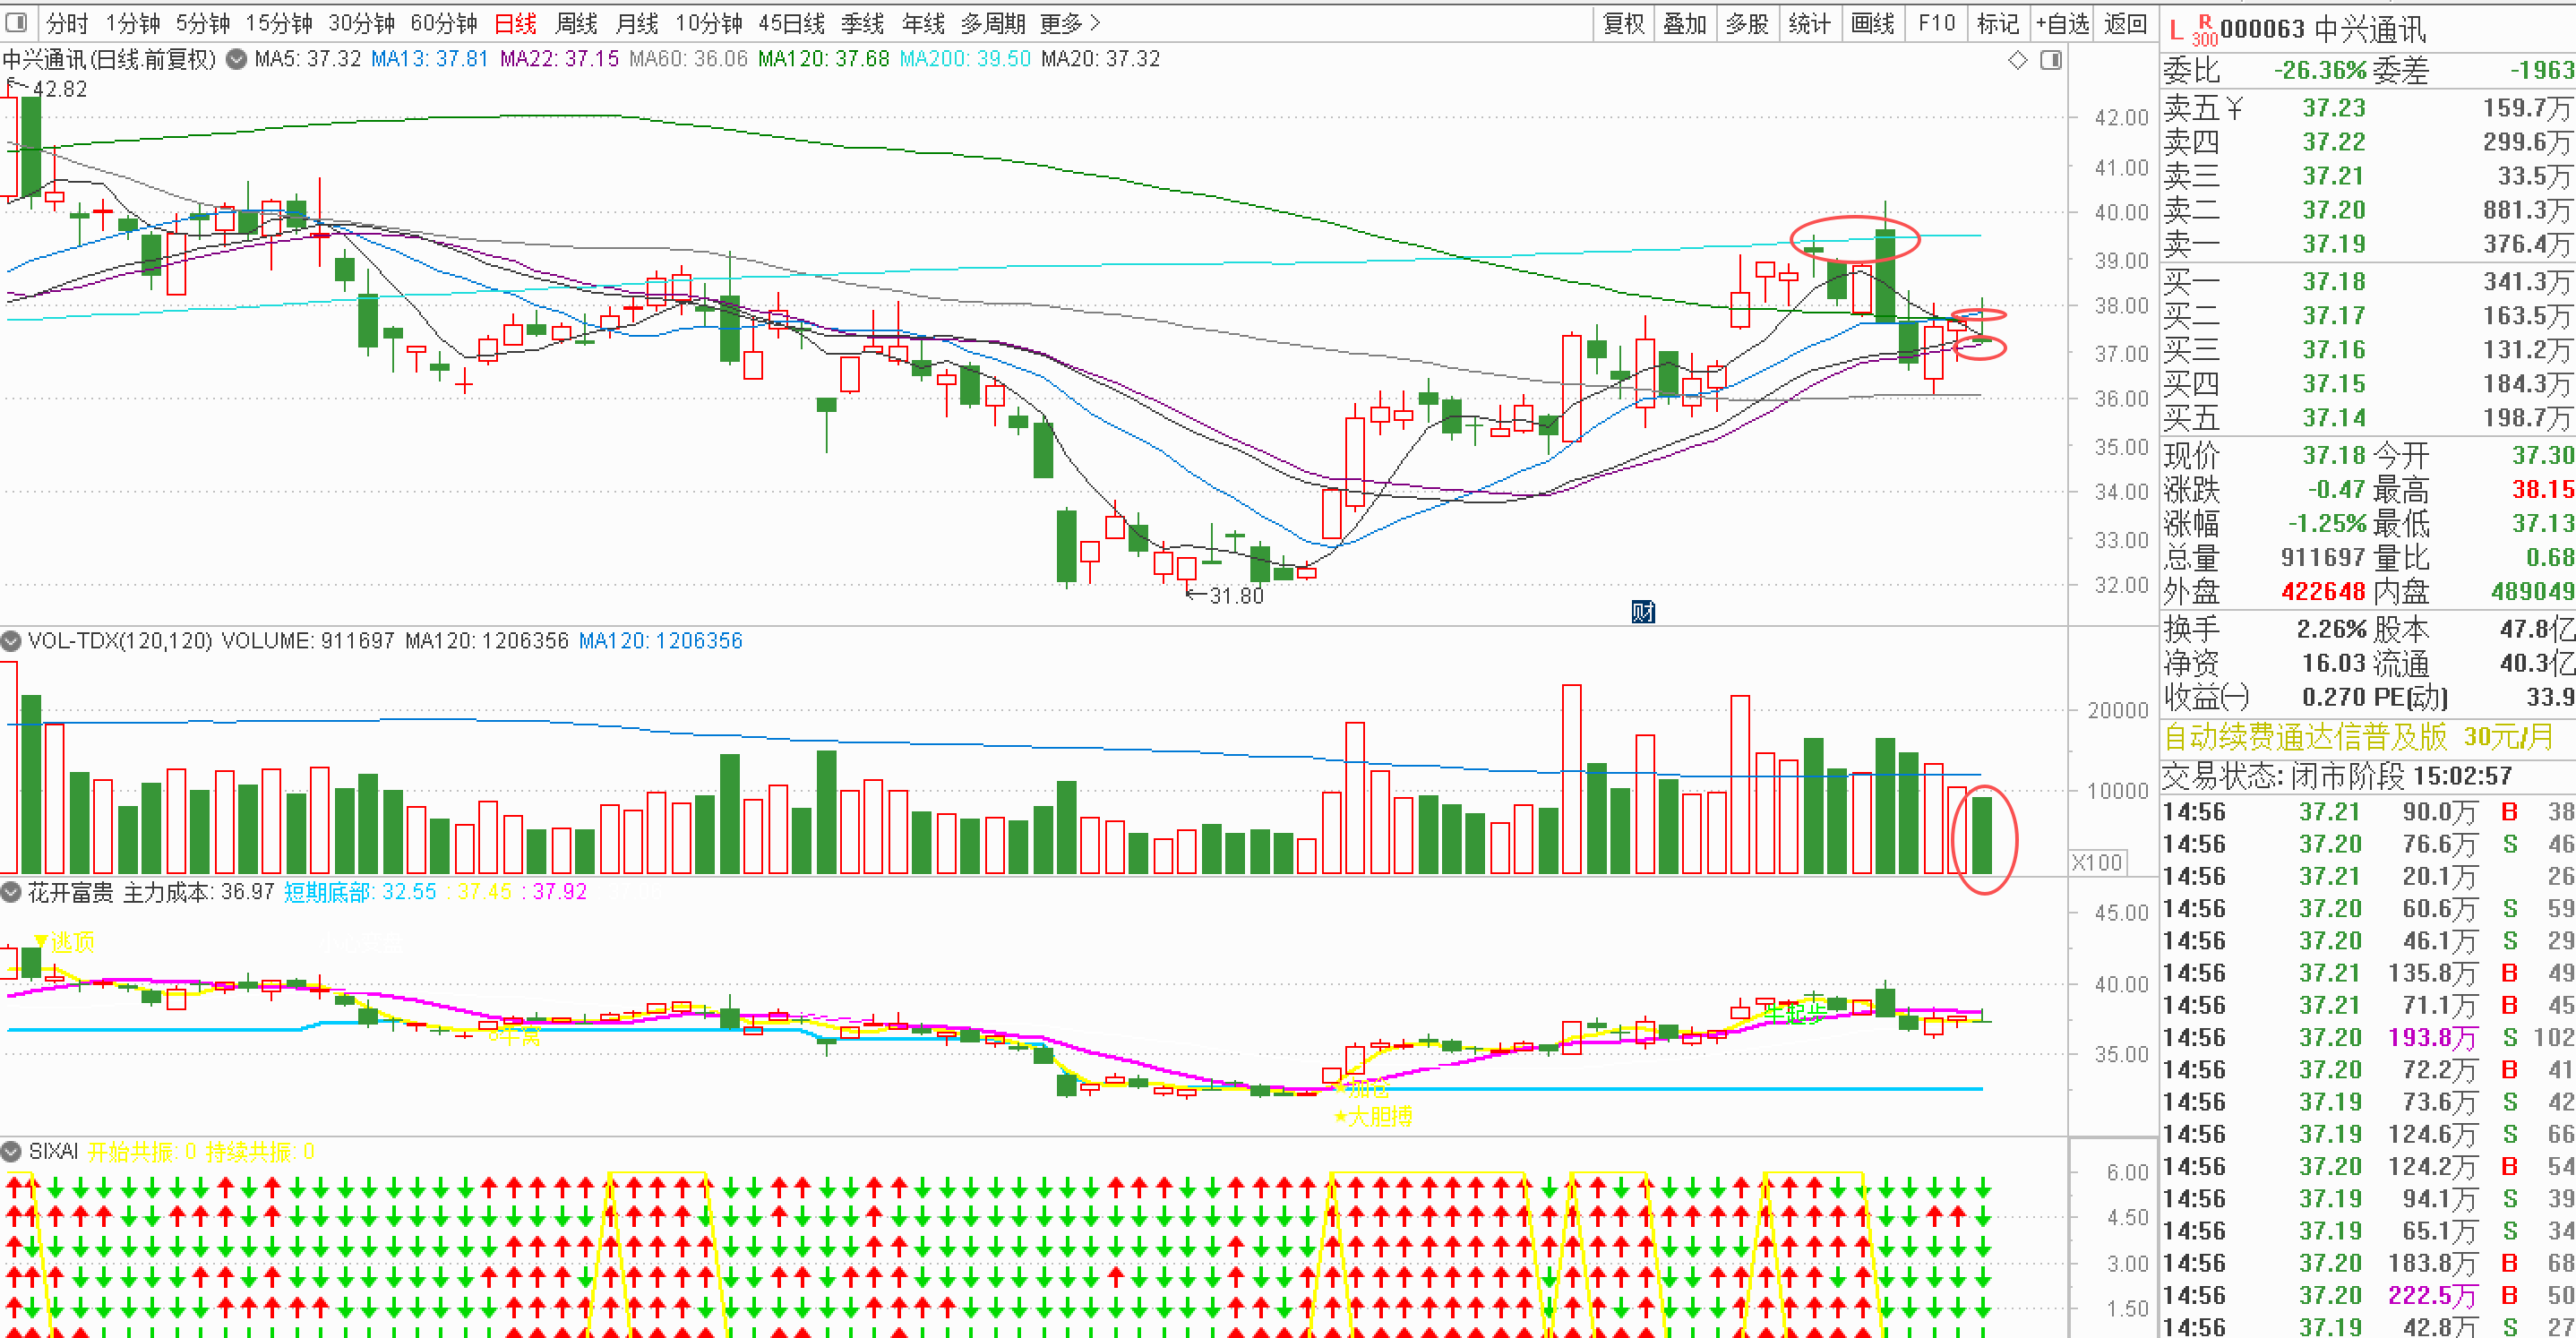Image resolution: width=2576 pixels, height=1338 pixels.
Task: Expand the 中兴通讯 main chart indicator dropdown
Action: click(x=237, y=59)
